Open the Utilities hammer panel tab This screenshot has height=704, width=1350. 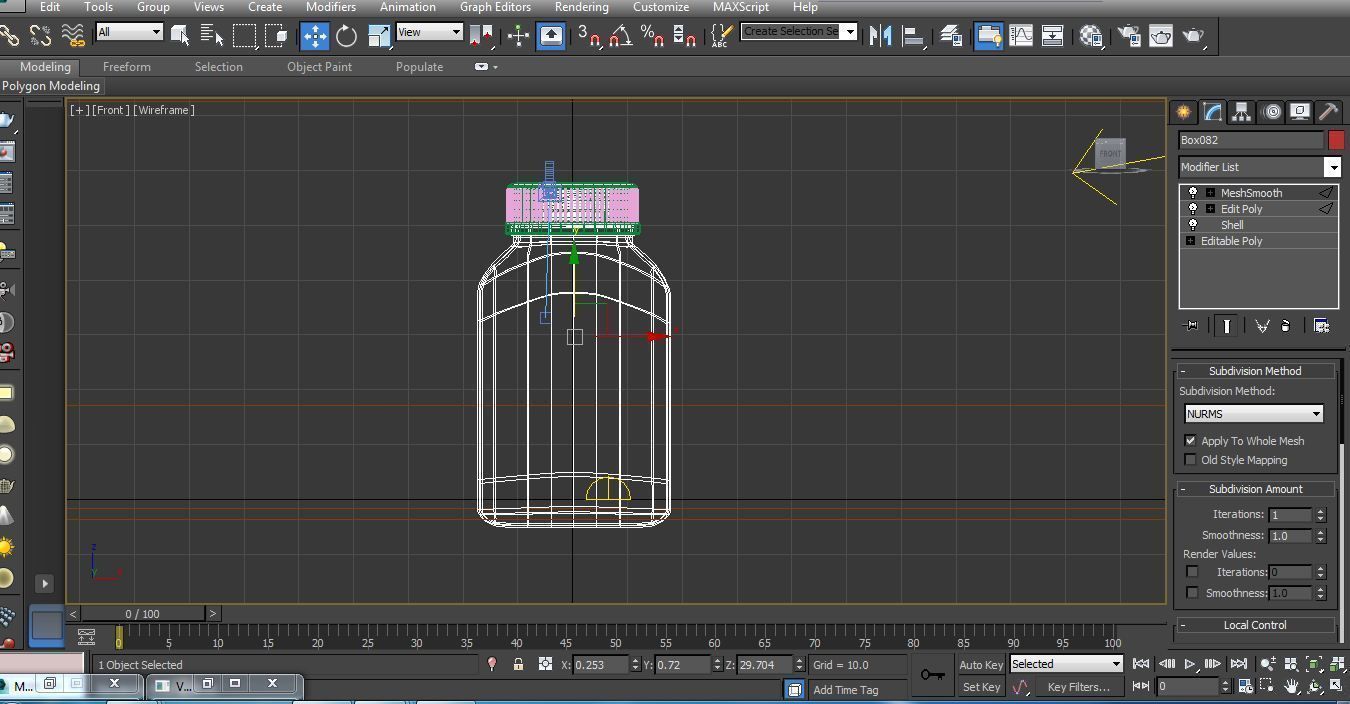pos(1328,112)
